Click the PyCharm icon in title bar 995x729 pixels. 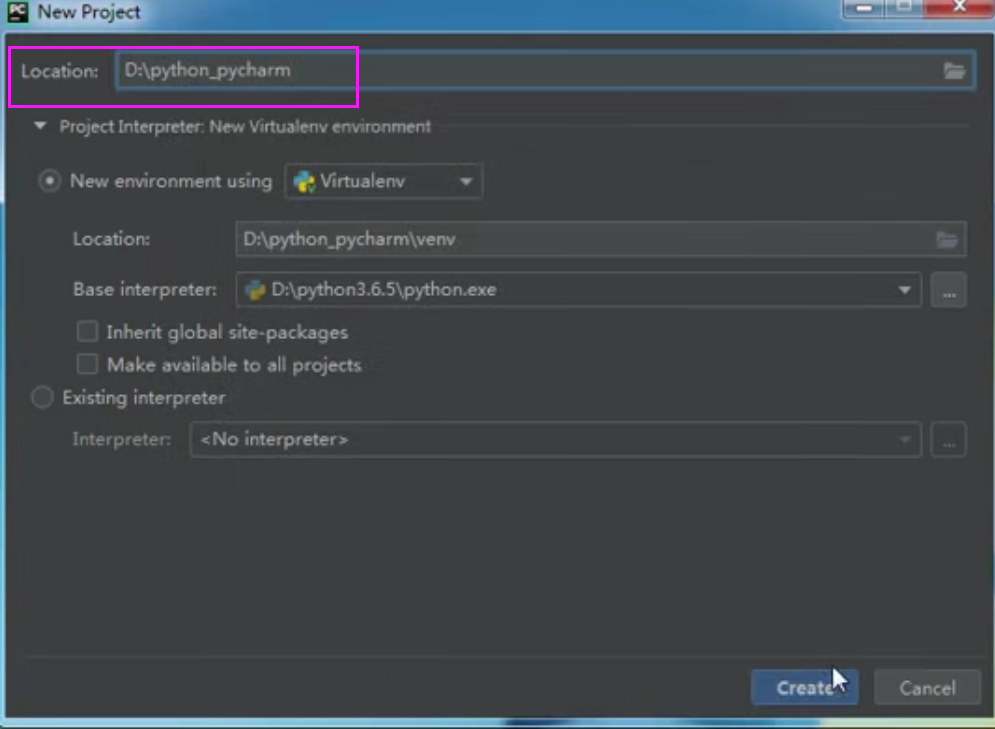click(x=18, y=11)
